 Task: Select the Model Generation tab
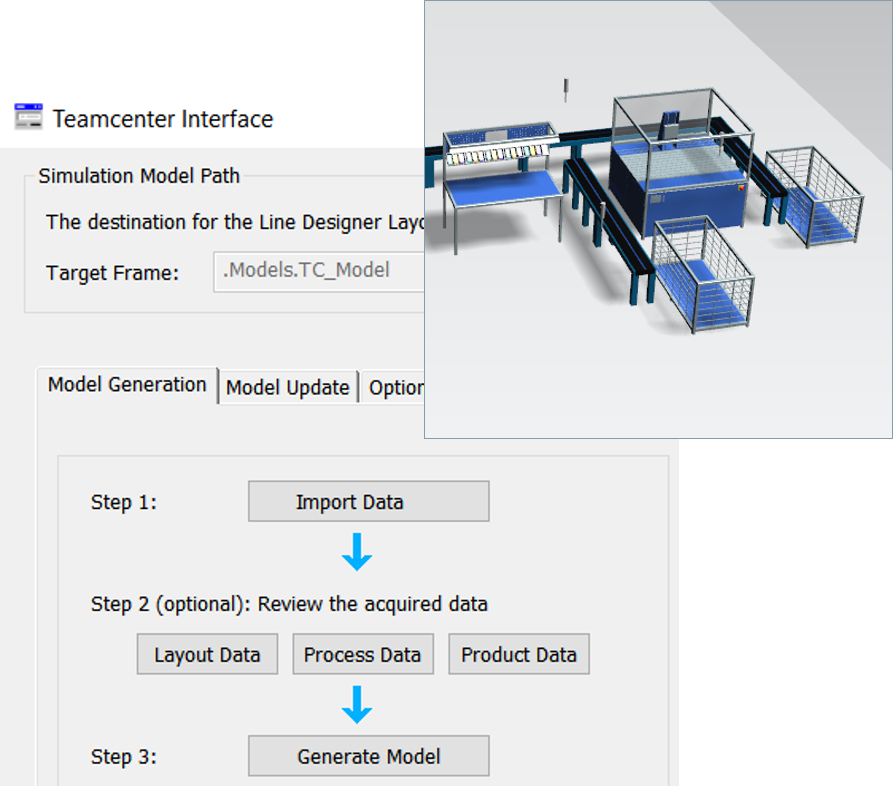point(127,385)
